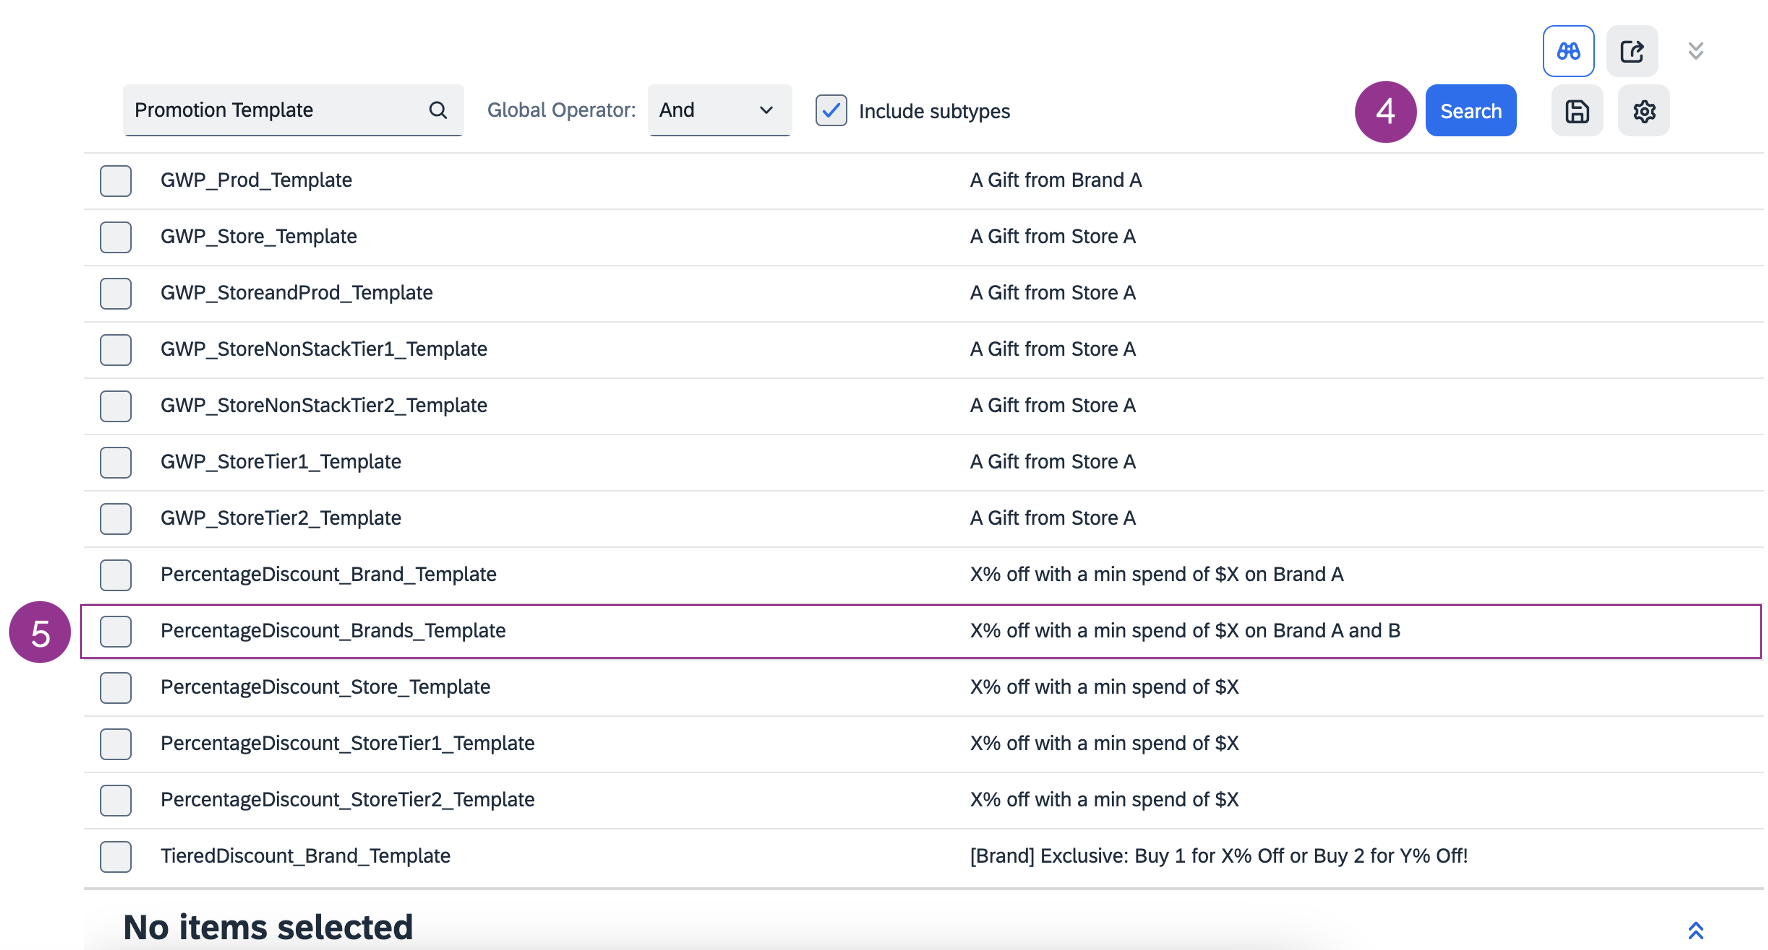Click the PercentageDiscount_Store_Template entry
Viewport: 1768px width, 950px height.
[x=325, y=687]
